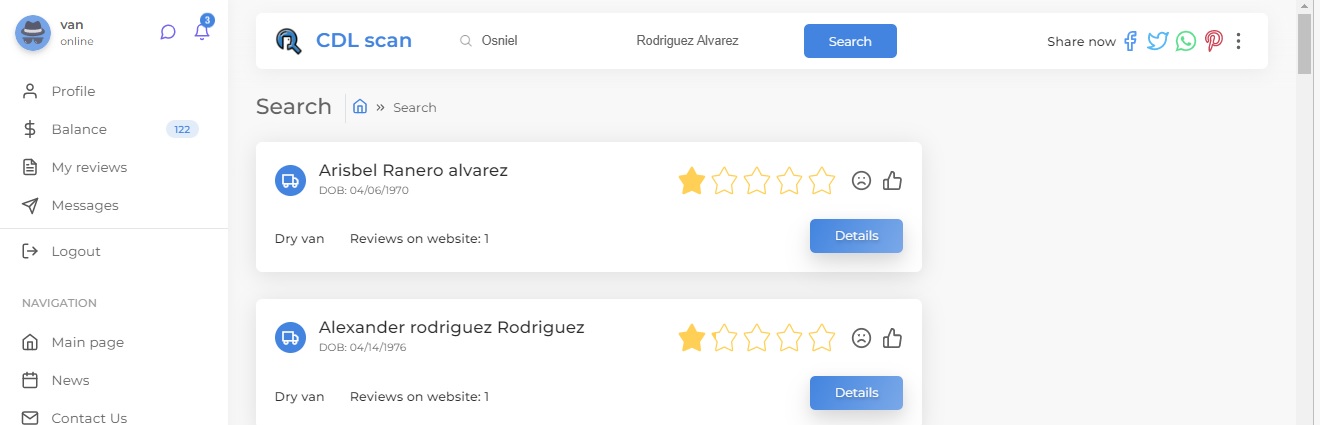Open Profile in the sidebar
This screenshot has width=1320, height=425.
[73, 91]
